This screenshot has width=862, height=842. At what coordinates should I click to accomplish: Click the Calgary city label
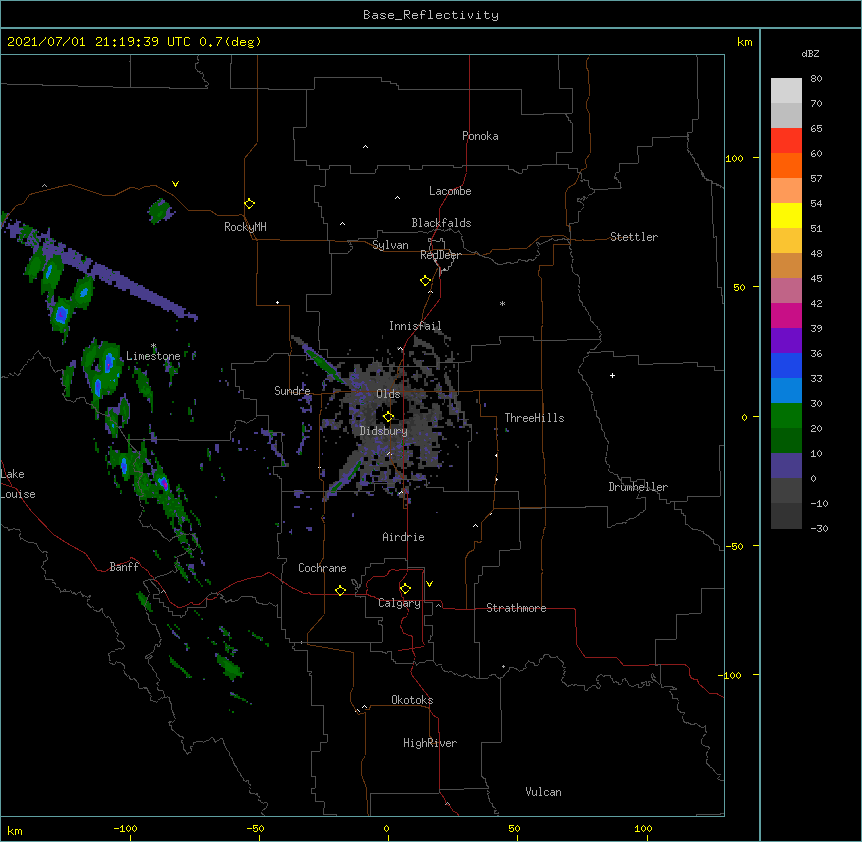[399, 603]
